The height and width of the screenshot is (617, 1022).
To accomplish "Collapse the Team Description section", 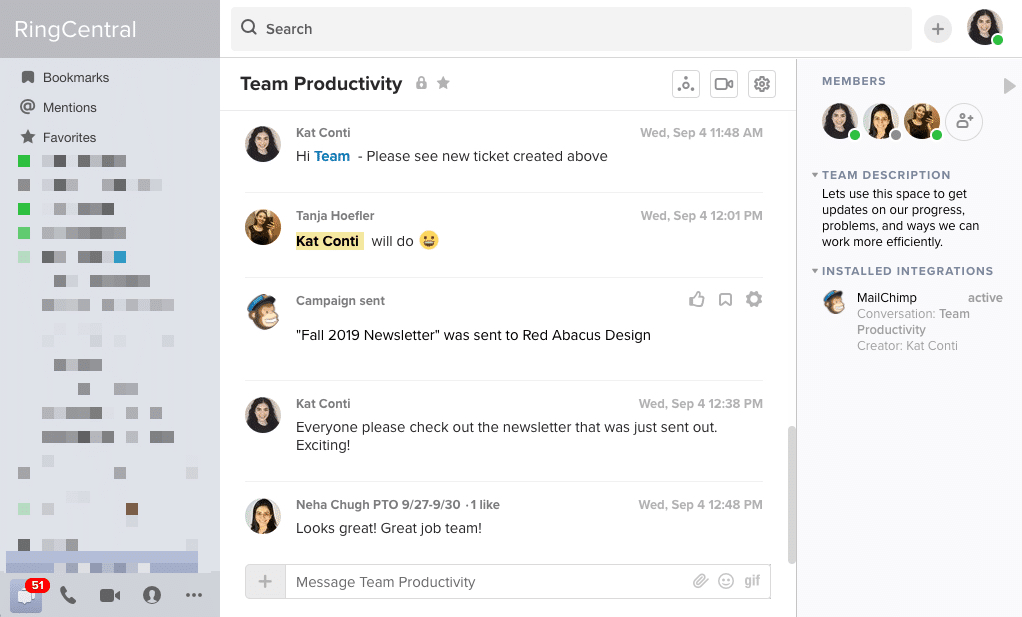I will [x=815, y=175].
